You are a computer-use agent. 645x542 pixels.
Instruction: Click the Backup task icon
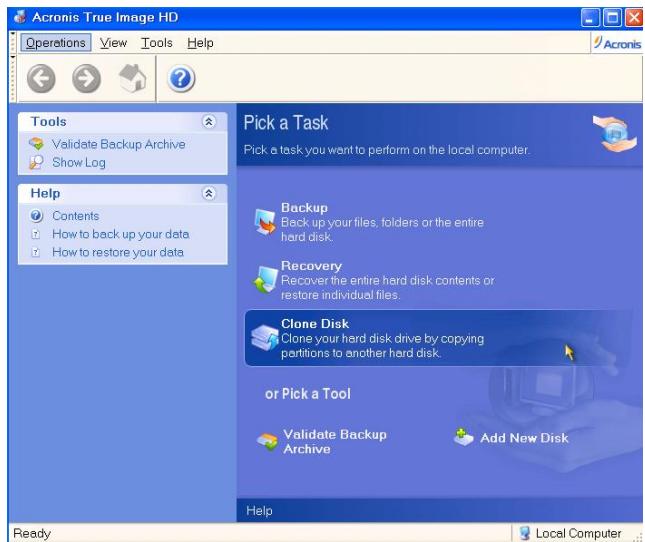click(x=265, y=221)
